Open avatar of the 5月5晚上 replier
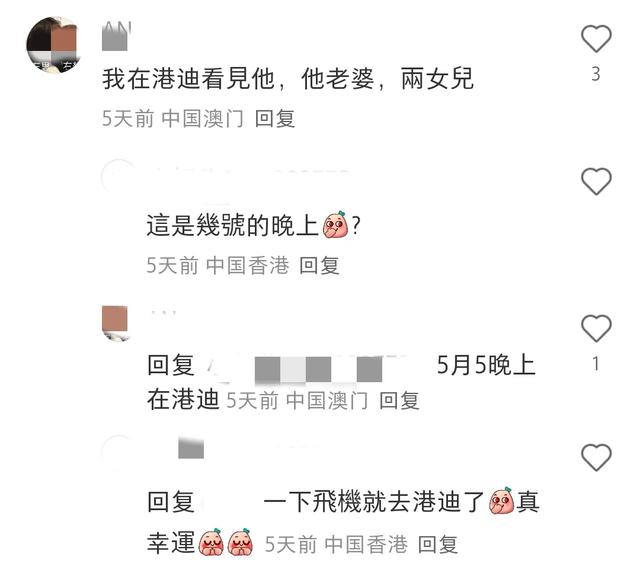 [116, 323]
